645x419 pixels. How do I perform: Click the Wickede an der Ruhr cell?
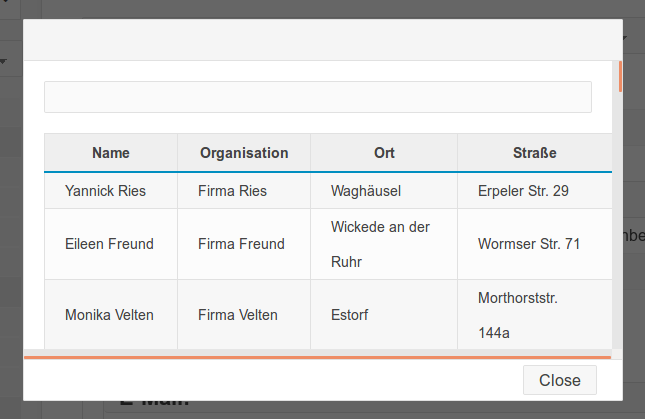(384, 244)
